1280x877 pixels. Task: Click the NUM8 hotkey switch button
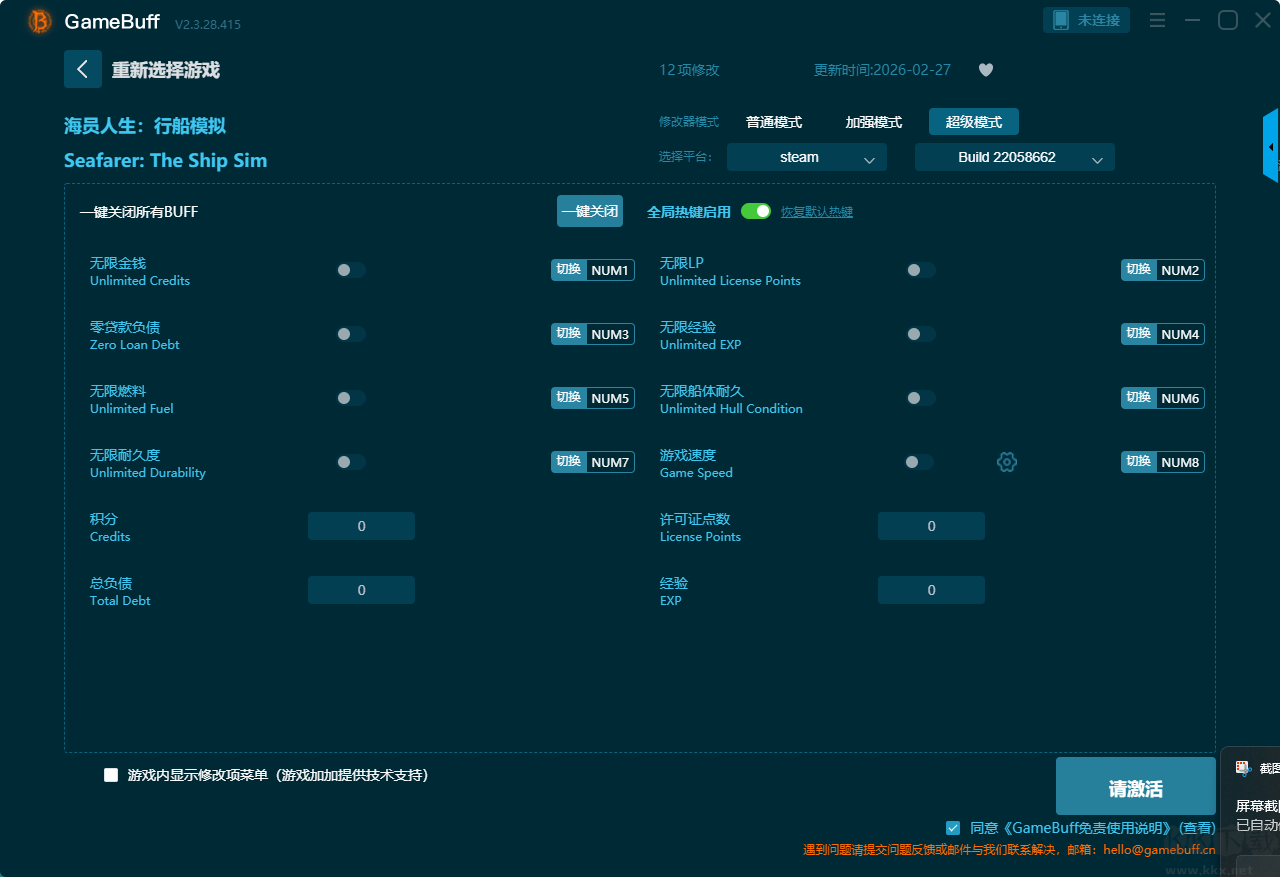tap(1163, 462)
